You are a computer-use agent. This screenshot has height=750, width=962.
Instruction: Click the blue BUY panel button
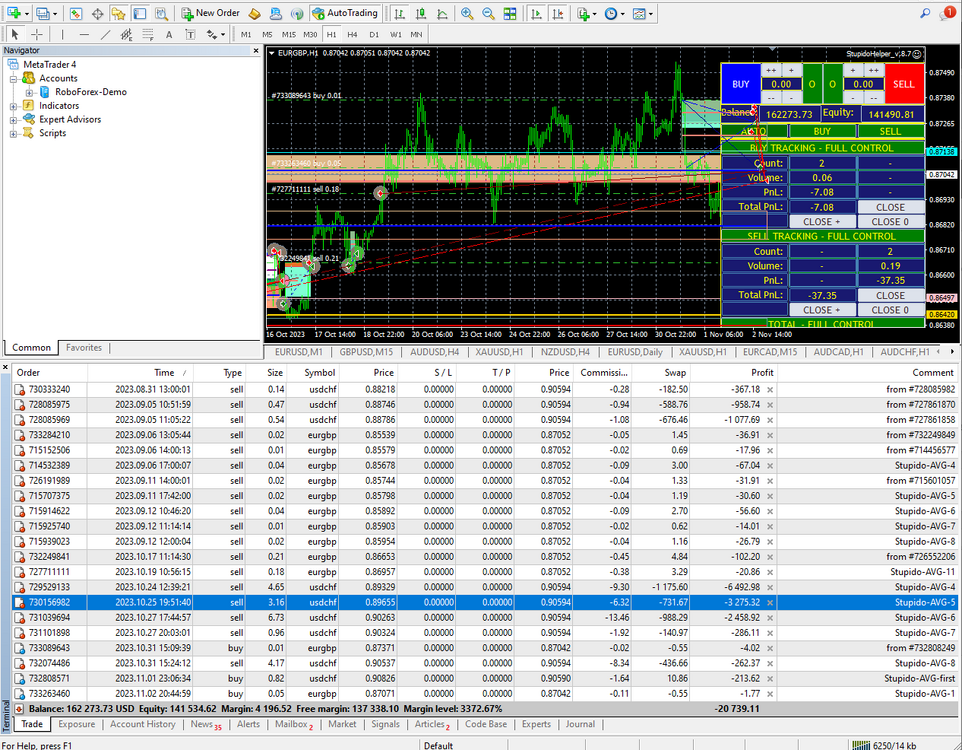point(741,84)
